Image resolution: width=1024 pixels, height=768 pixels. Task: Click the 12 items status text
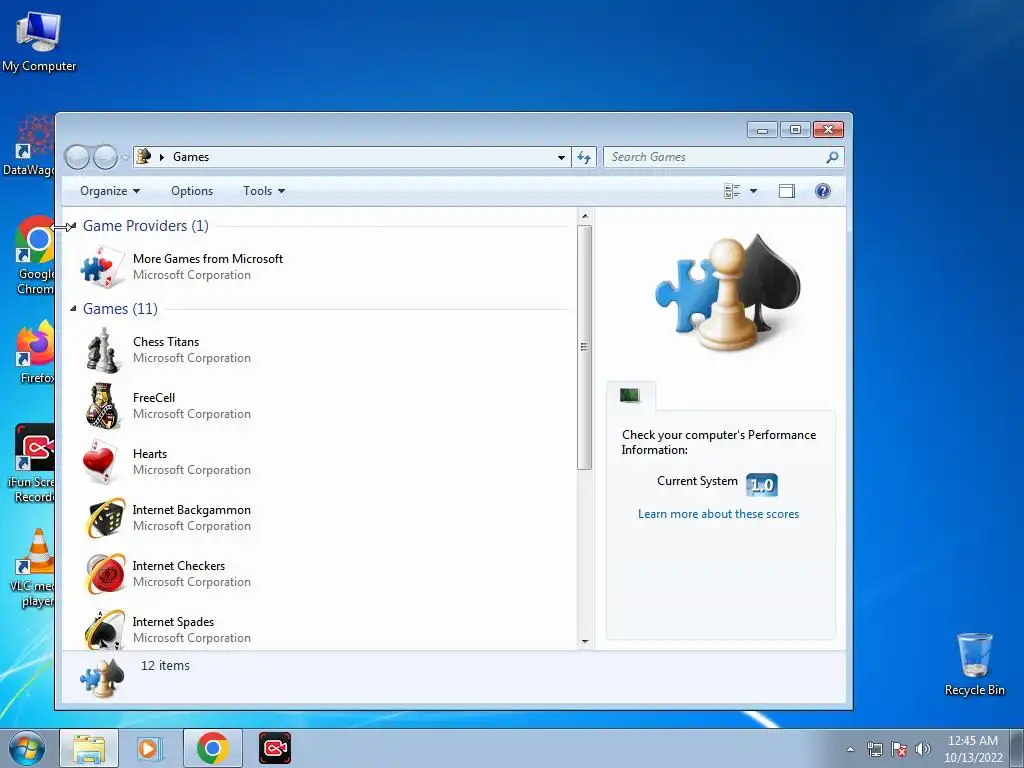tap(165, 665)
